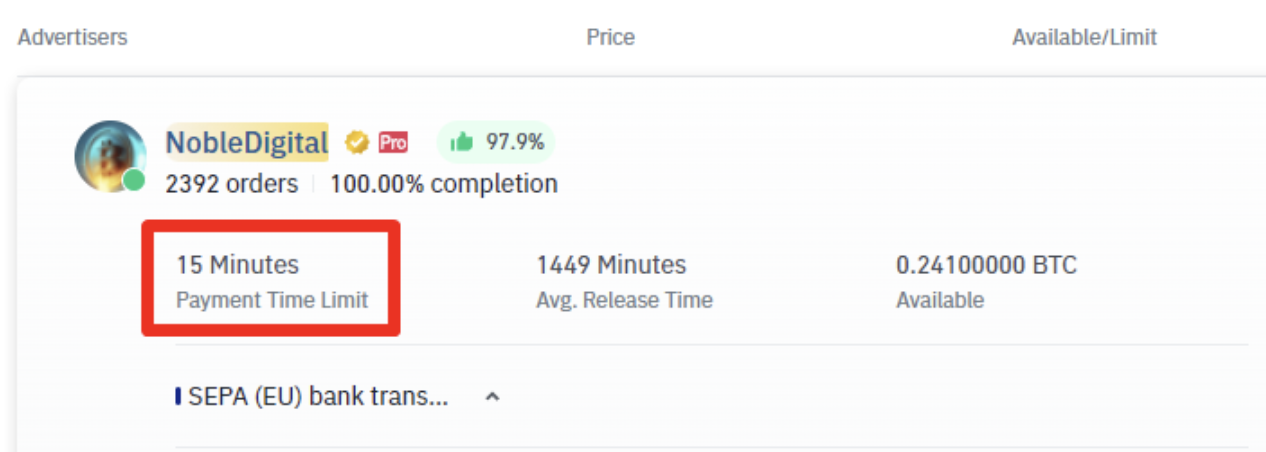Screen dimensions: 1266x452
Task: Click the NobleDigital advertiser avatar
Action: pos(110,156)
